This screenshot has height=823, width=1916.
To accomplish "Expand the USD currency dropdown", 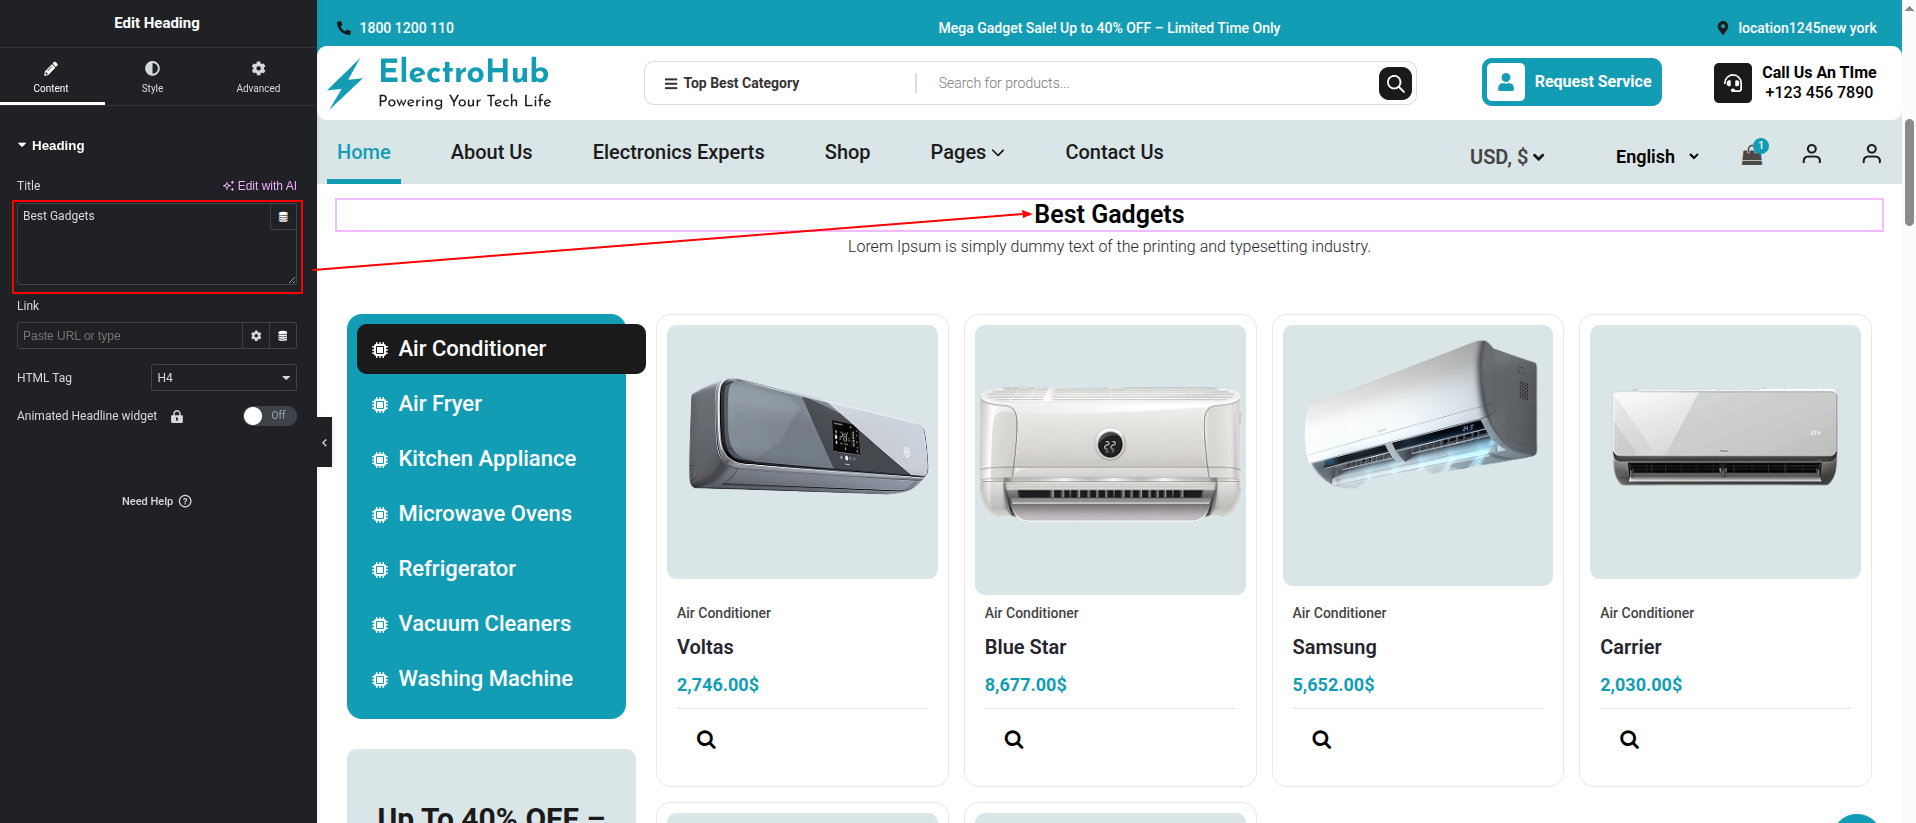I will click(1506, 157).
